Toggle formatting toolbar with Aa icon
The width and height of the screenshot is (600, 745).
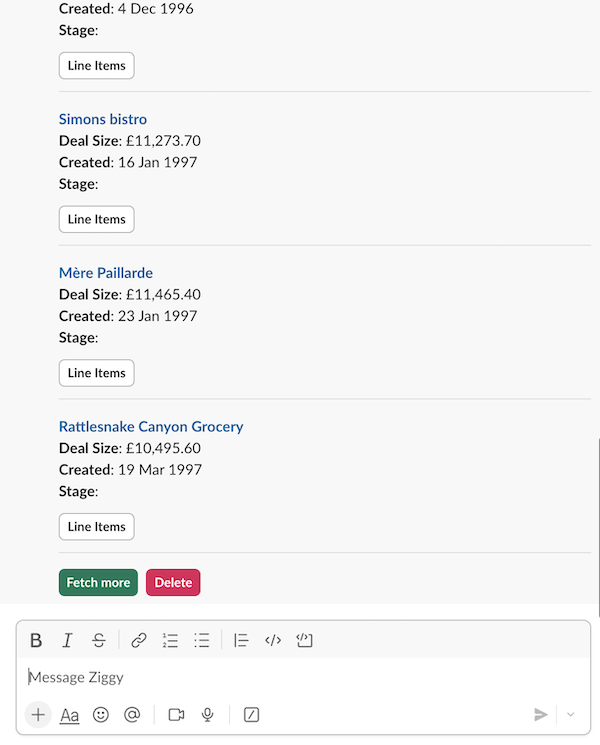(x=70, y=715)
